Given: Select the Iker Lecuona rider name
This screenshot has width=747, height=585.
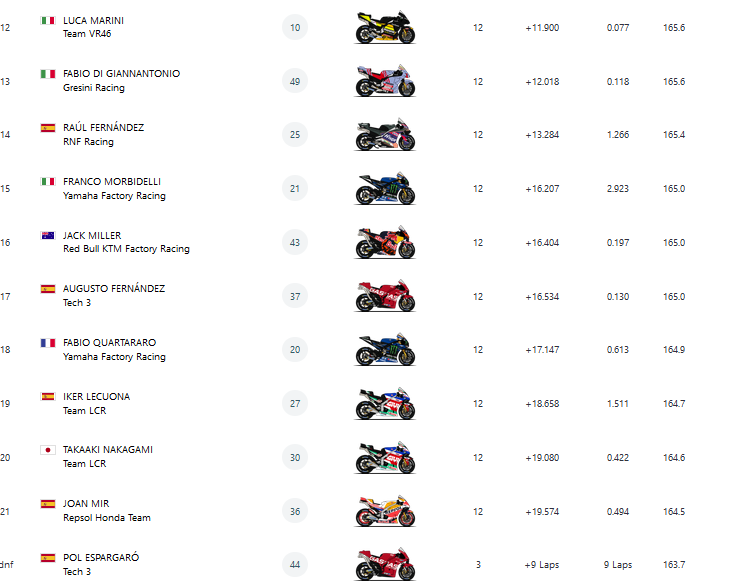Looking at the screenshot, I should point(96,396).
